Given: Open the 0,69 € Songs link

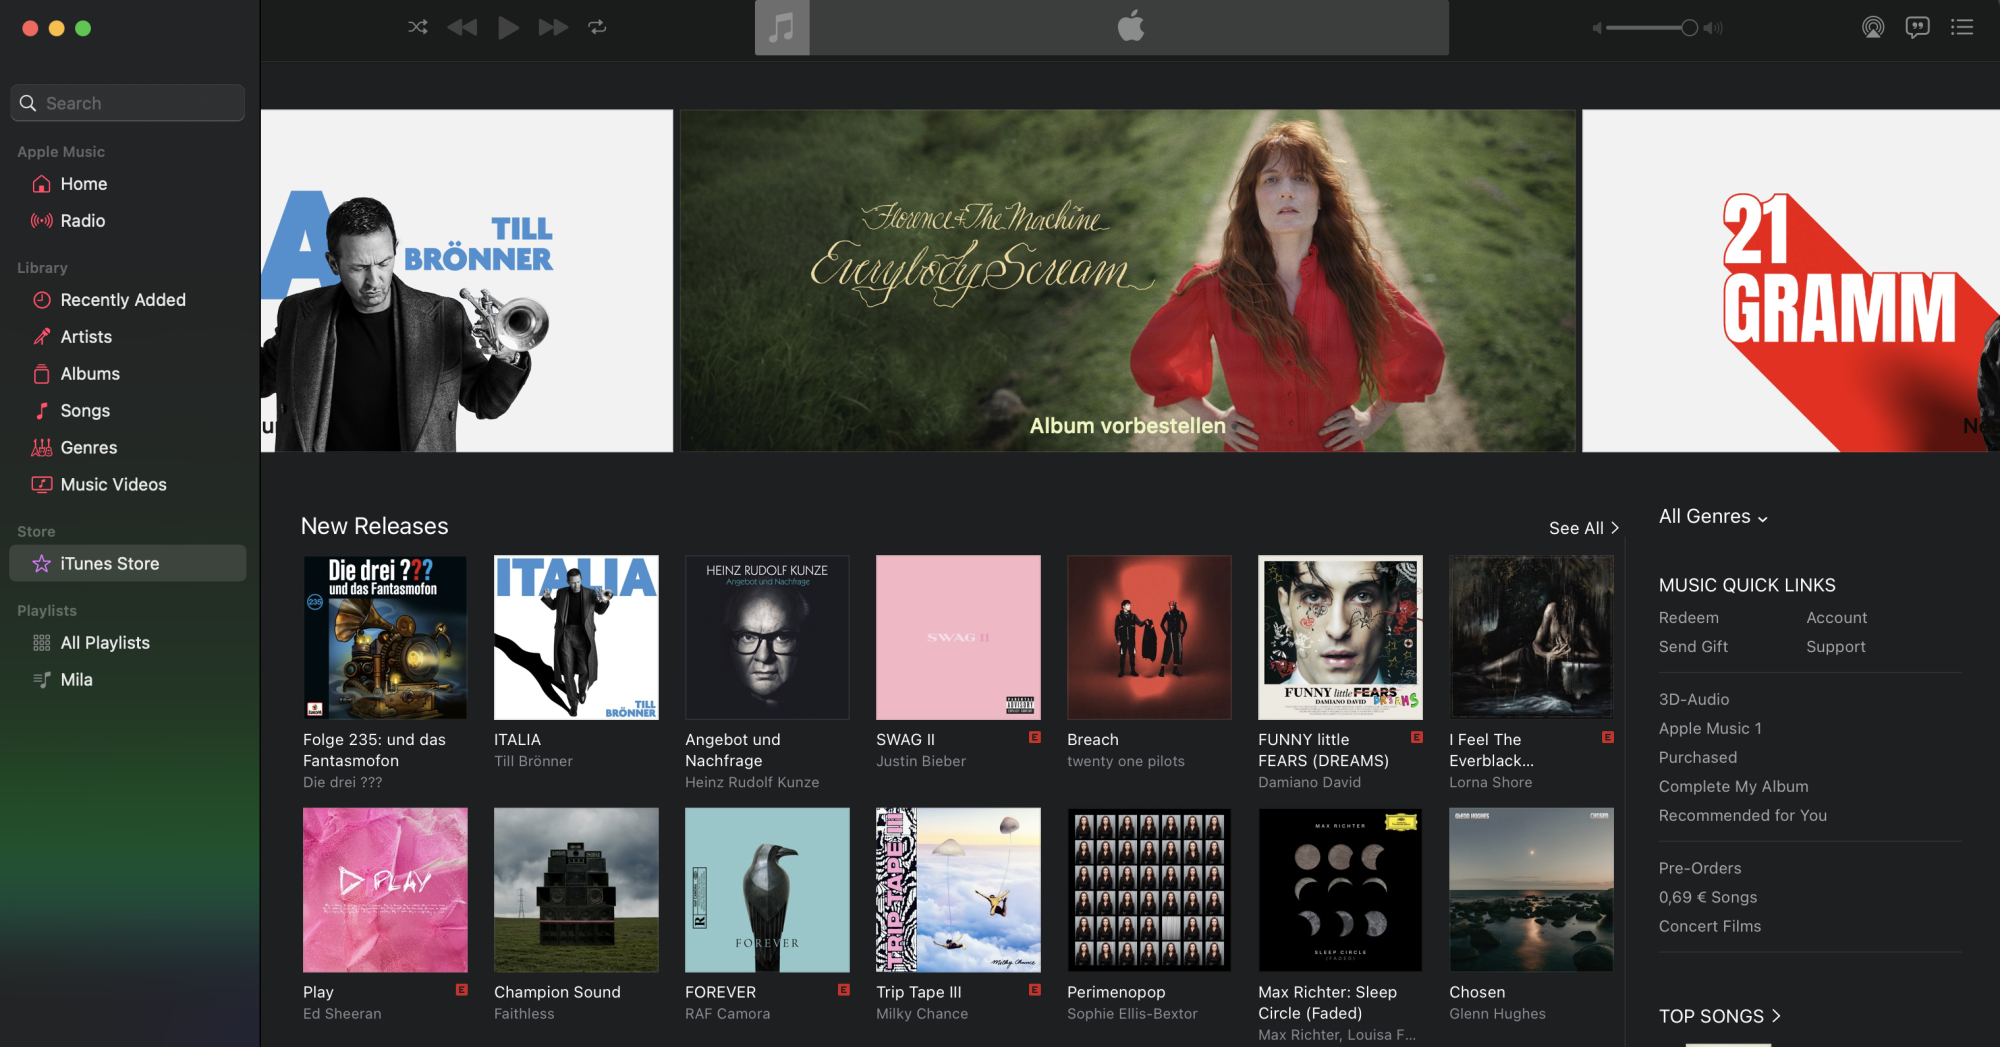Looking at the screenshot, I should coord(1708,898).
